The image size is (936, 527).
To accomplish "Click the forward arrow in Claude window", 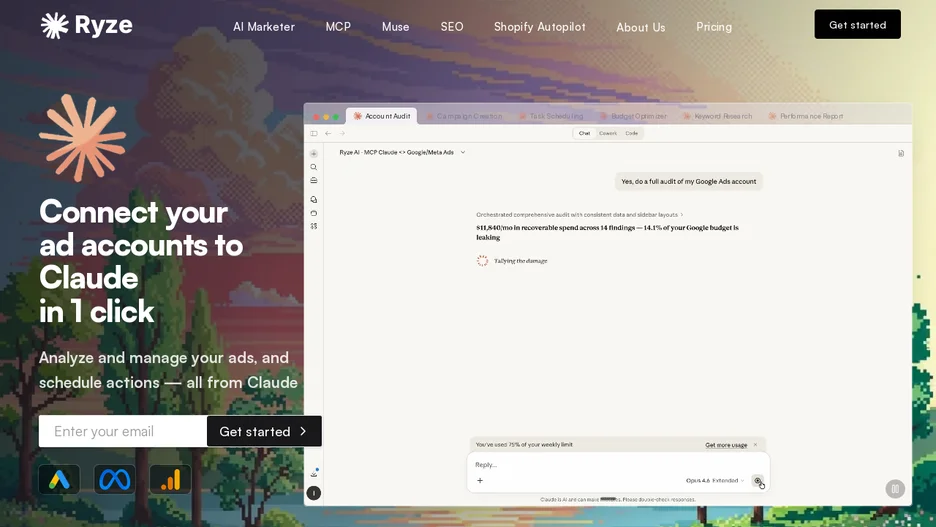I will (342, 133).
